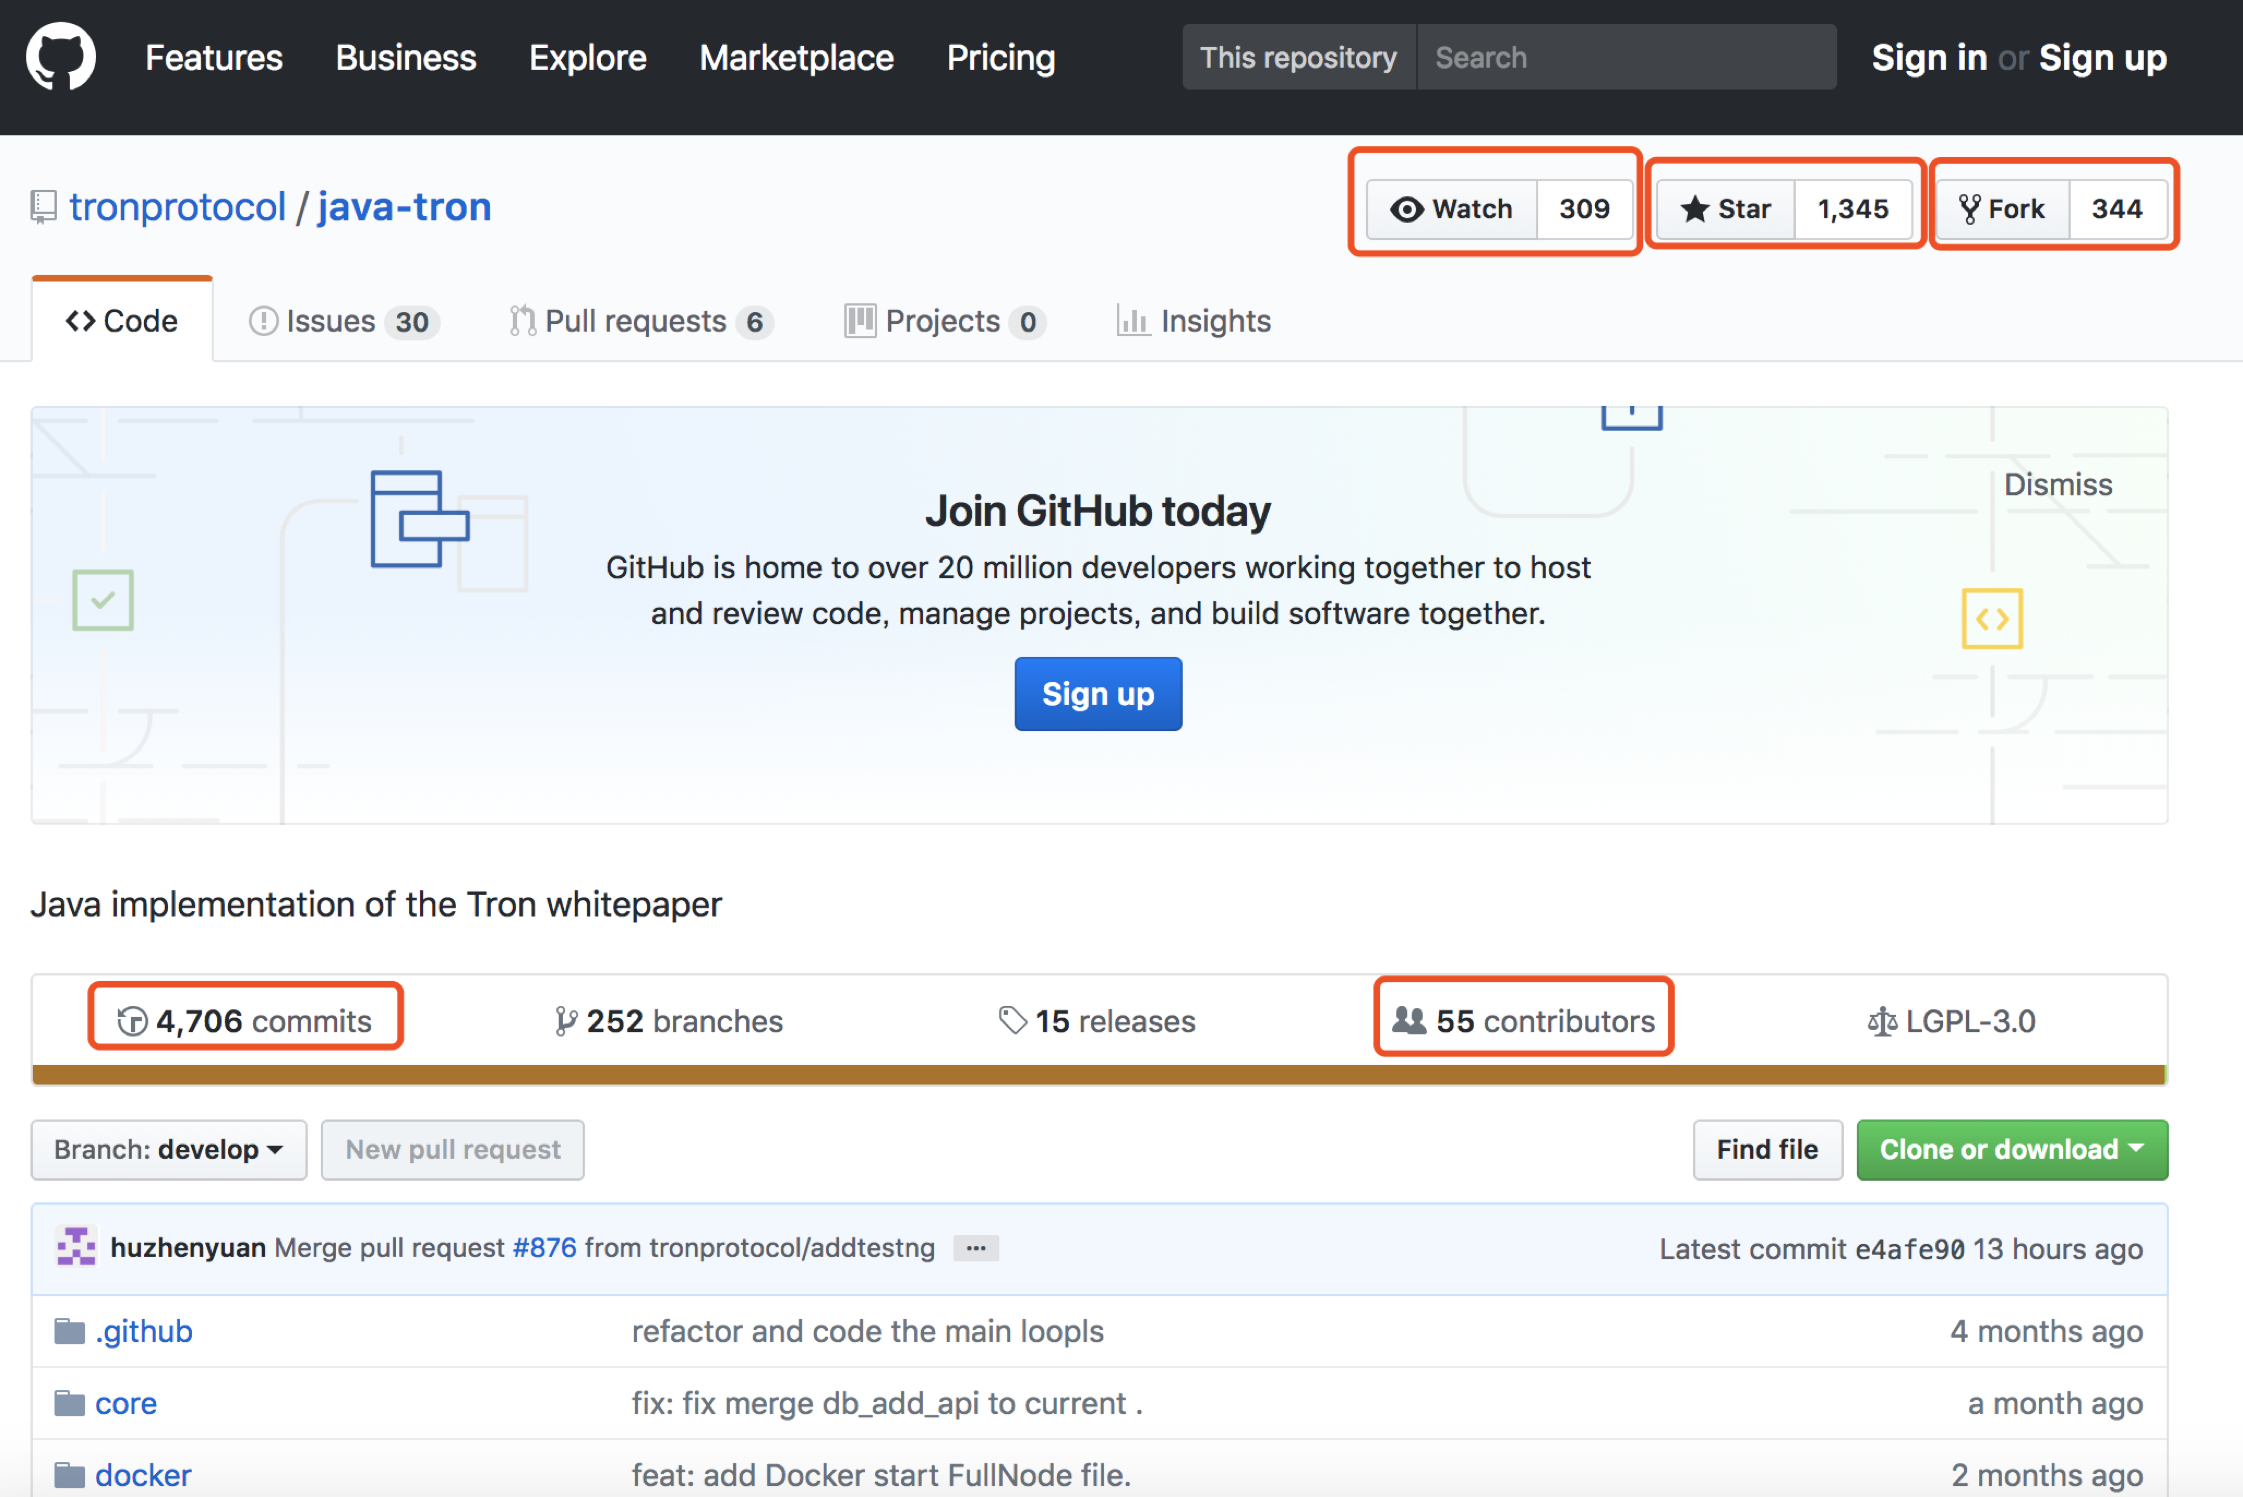Open the docker folder
Image resolution: width=2243 pixels, height=1497 pixels.
143,1475
